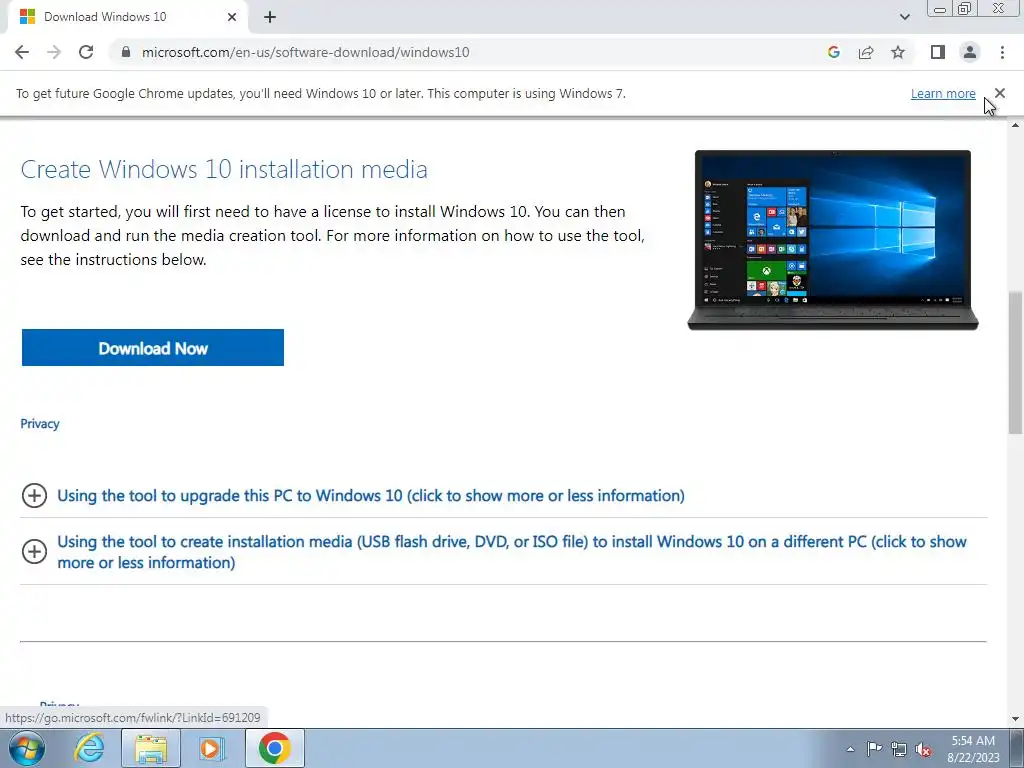Click the scrollbar up arrow
Screen dimensions: 1024x768
coord(1015,125)
